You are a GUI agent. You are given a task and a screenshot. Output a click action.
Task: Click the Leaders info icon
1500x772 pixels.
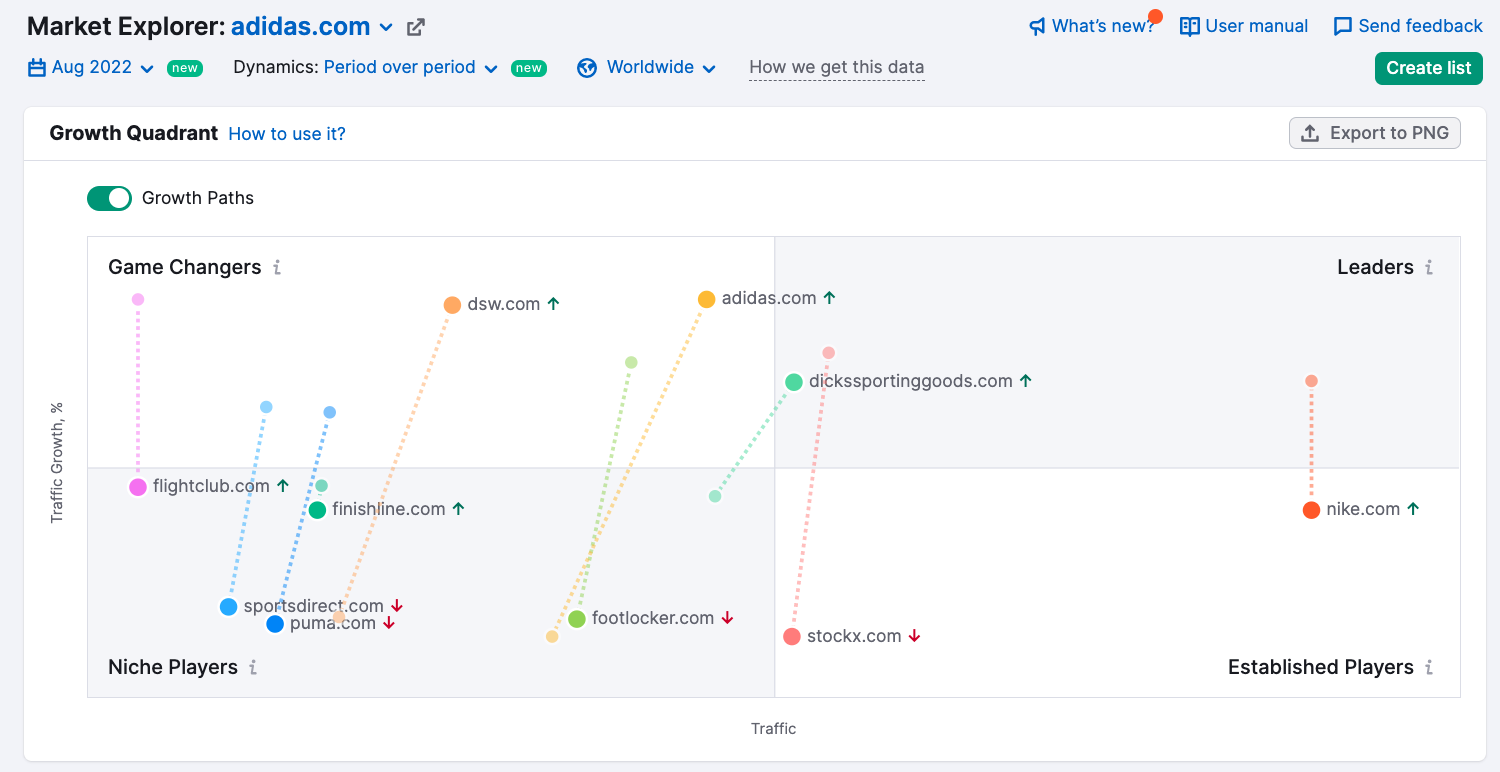[1429, 268]
